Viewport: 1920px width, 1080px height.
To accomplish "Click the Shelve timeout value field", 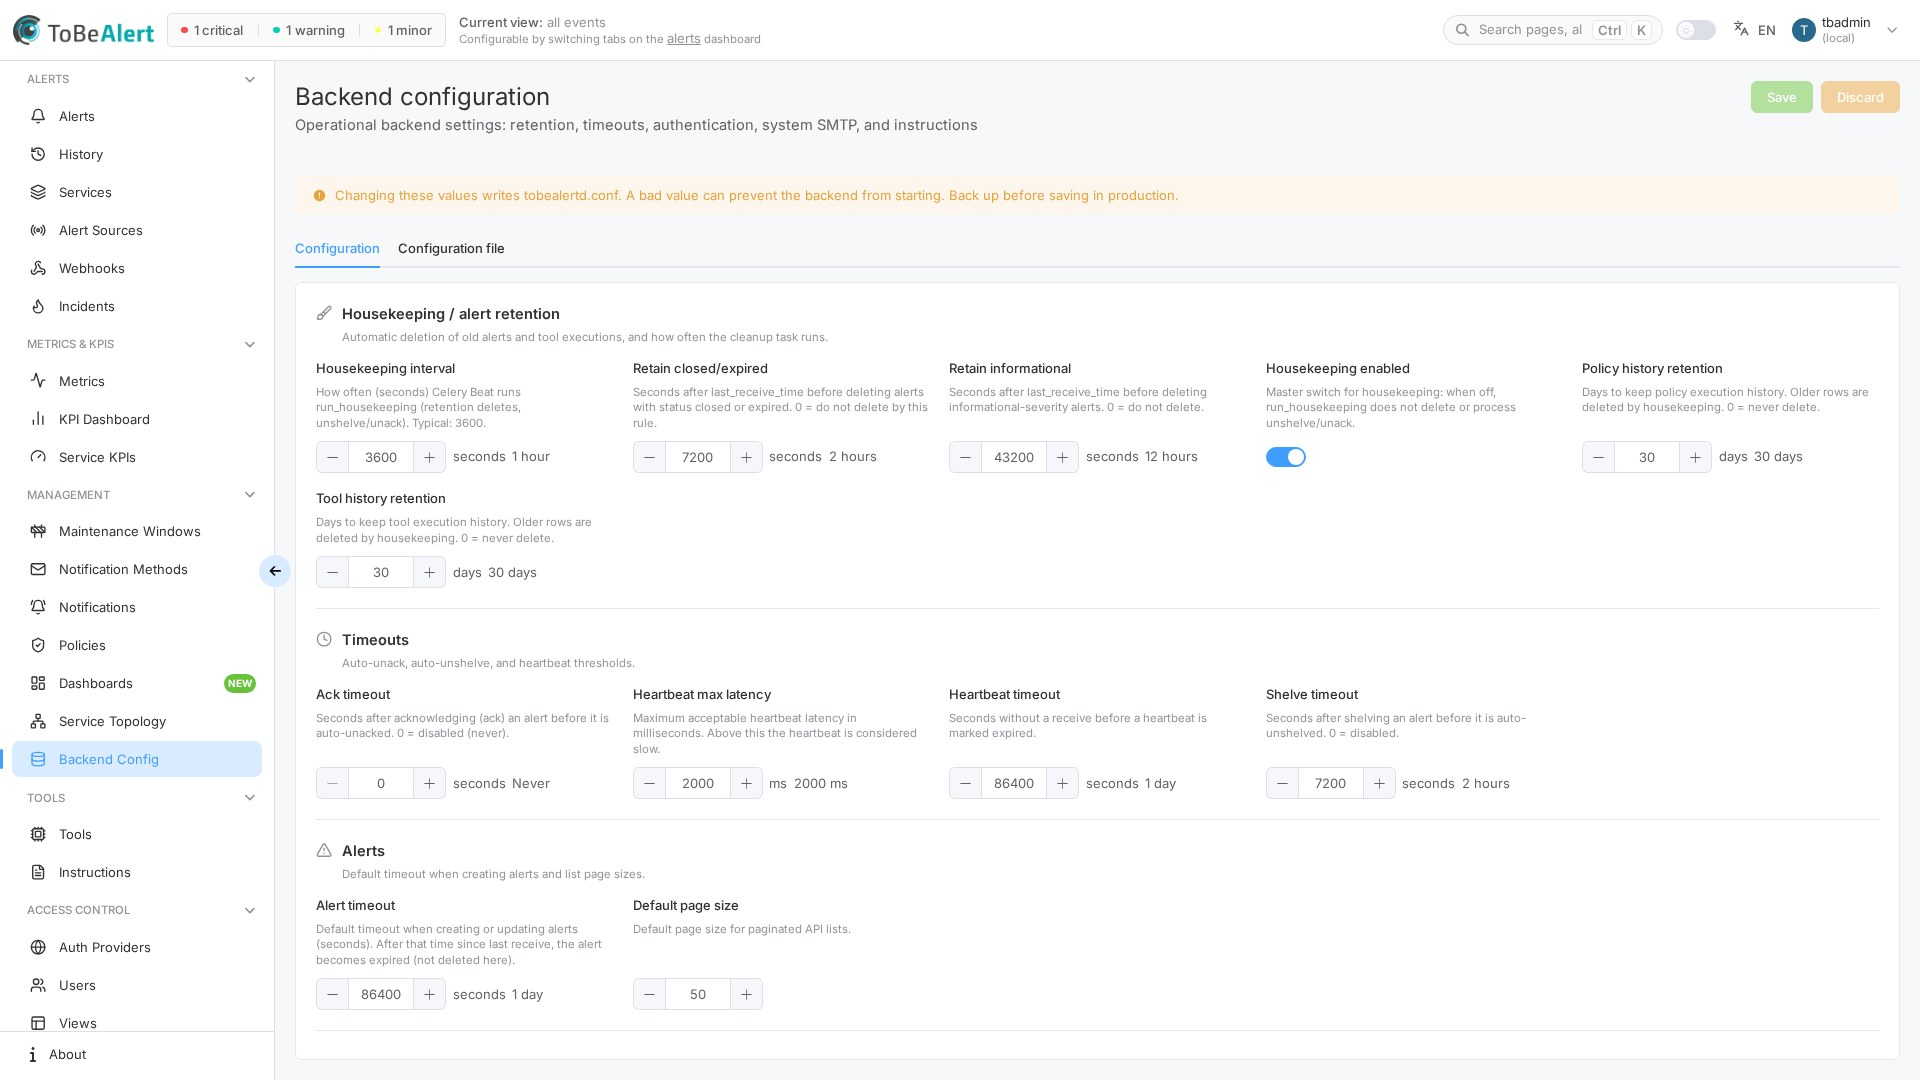I will click(1330, 783).
